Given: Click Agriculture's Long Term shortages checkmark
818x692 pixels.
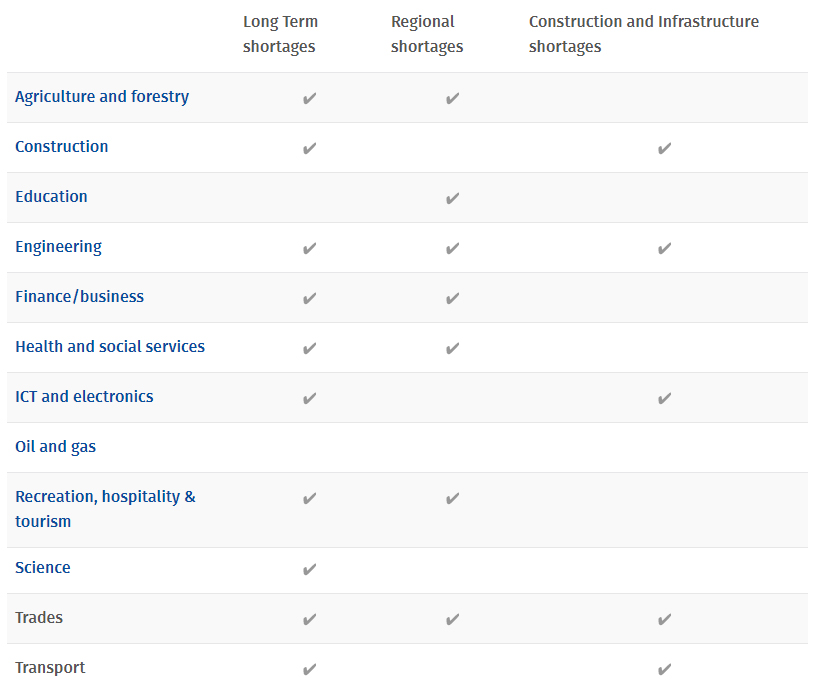Looking at the screenshot, I should click(309, 98).
